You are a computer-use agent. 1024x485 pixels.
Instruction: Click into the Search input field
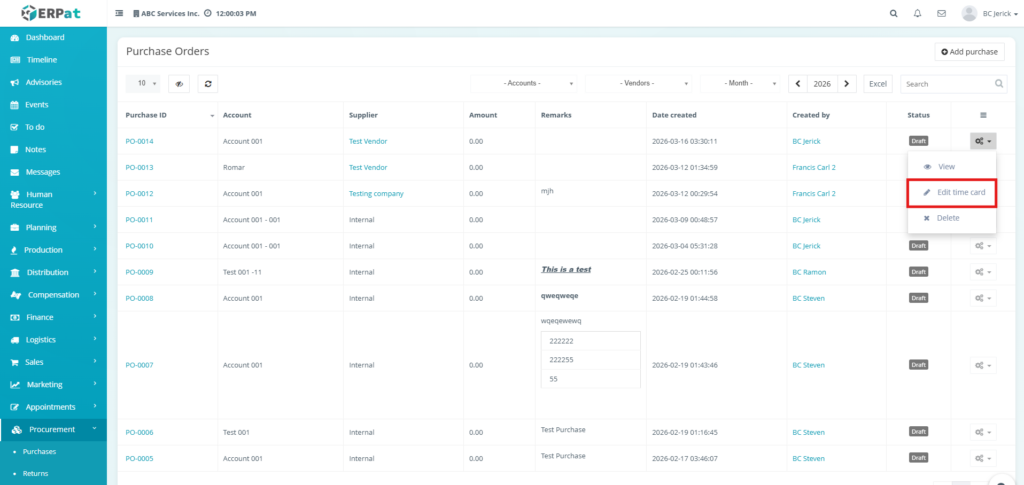click(x=947, y=84)
